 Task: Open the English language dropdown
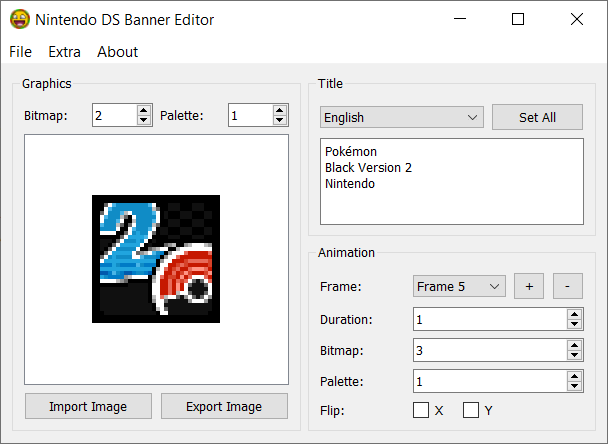(x=402, y=117)
